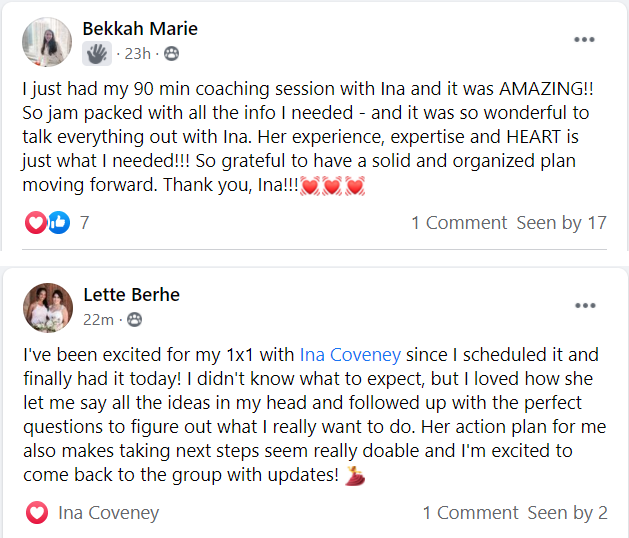Open Bekkah Marie's profile picture

(47, 41)
